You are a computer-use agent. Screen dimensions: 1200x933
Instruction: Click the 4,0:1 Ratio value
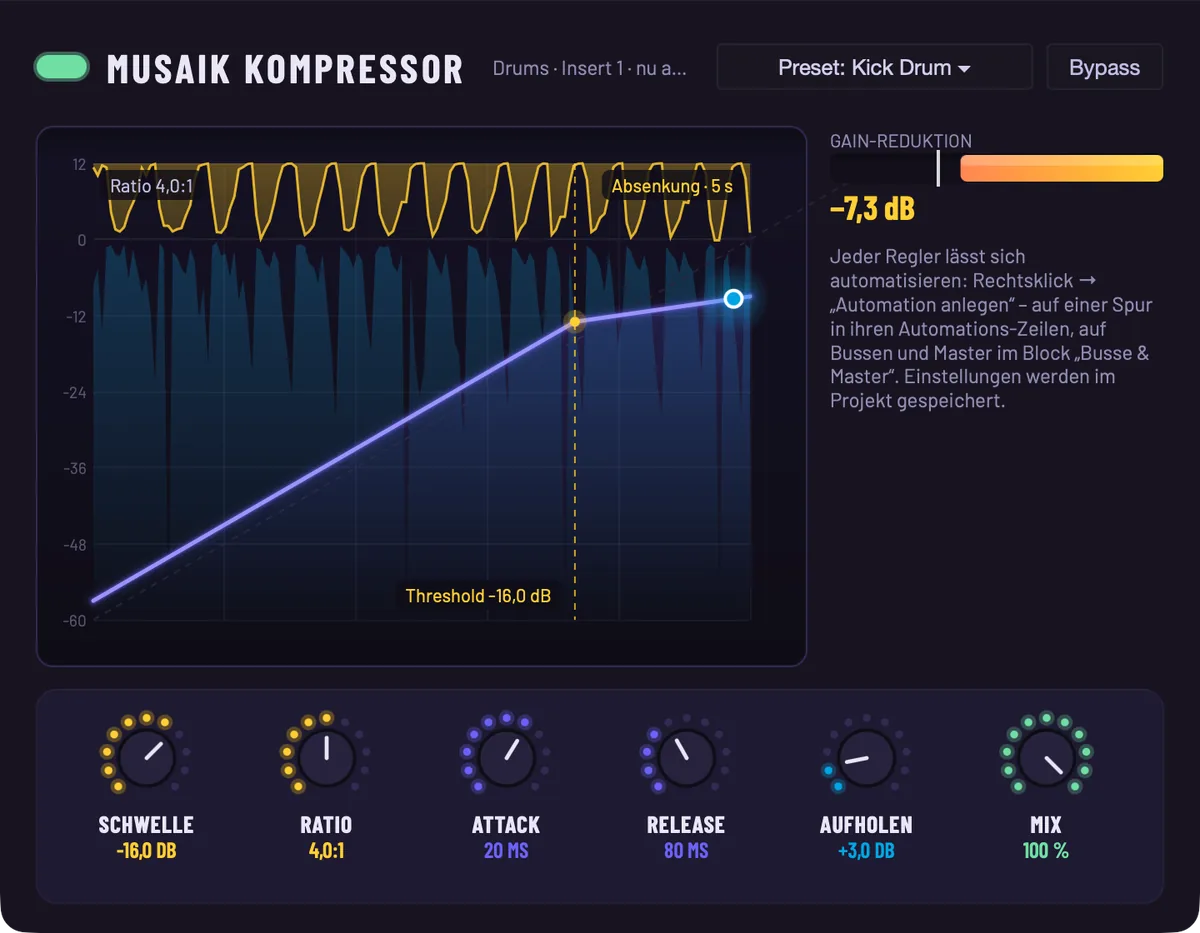326,851
